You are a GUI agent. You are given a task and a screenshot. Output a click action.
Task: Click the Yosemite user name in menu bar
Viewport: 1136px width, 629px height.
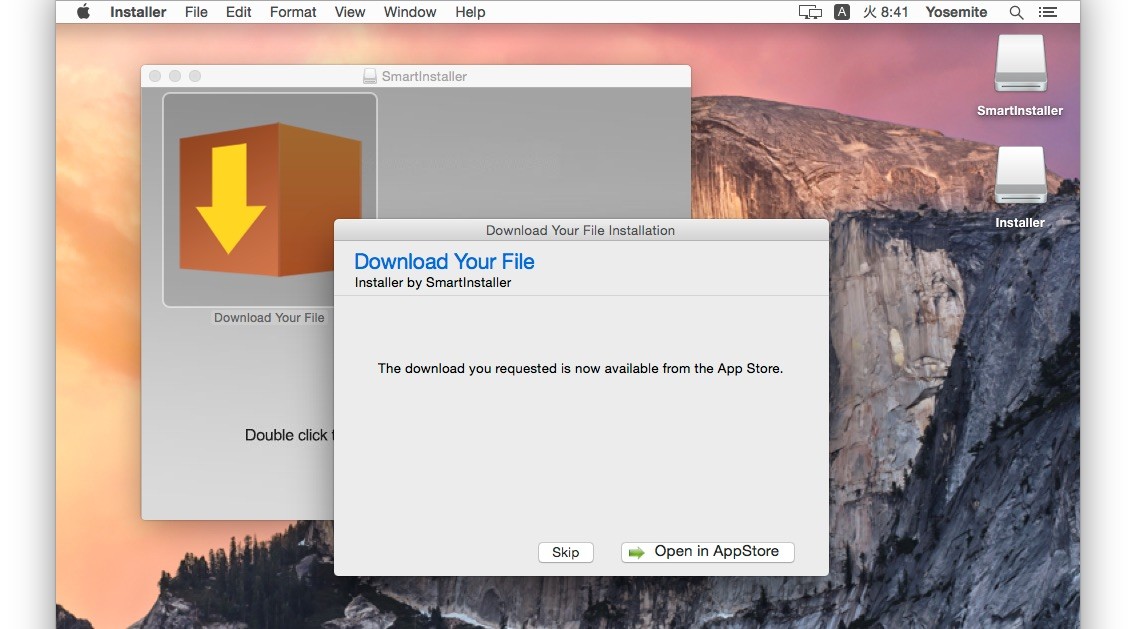coord(956,12)
